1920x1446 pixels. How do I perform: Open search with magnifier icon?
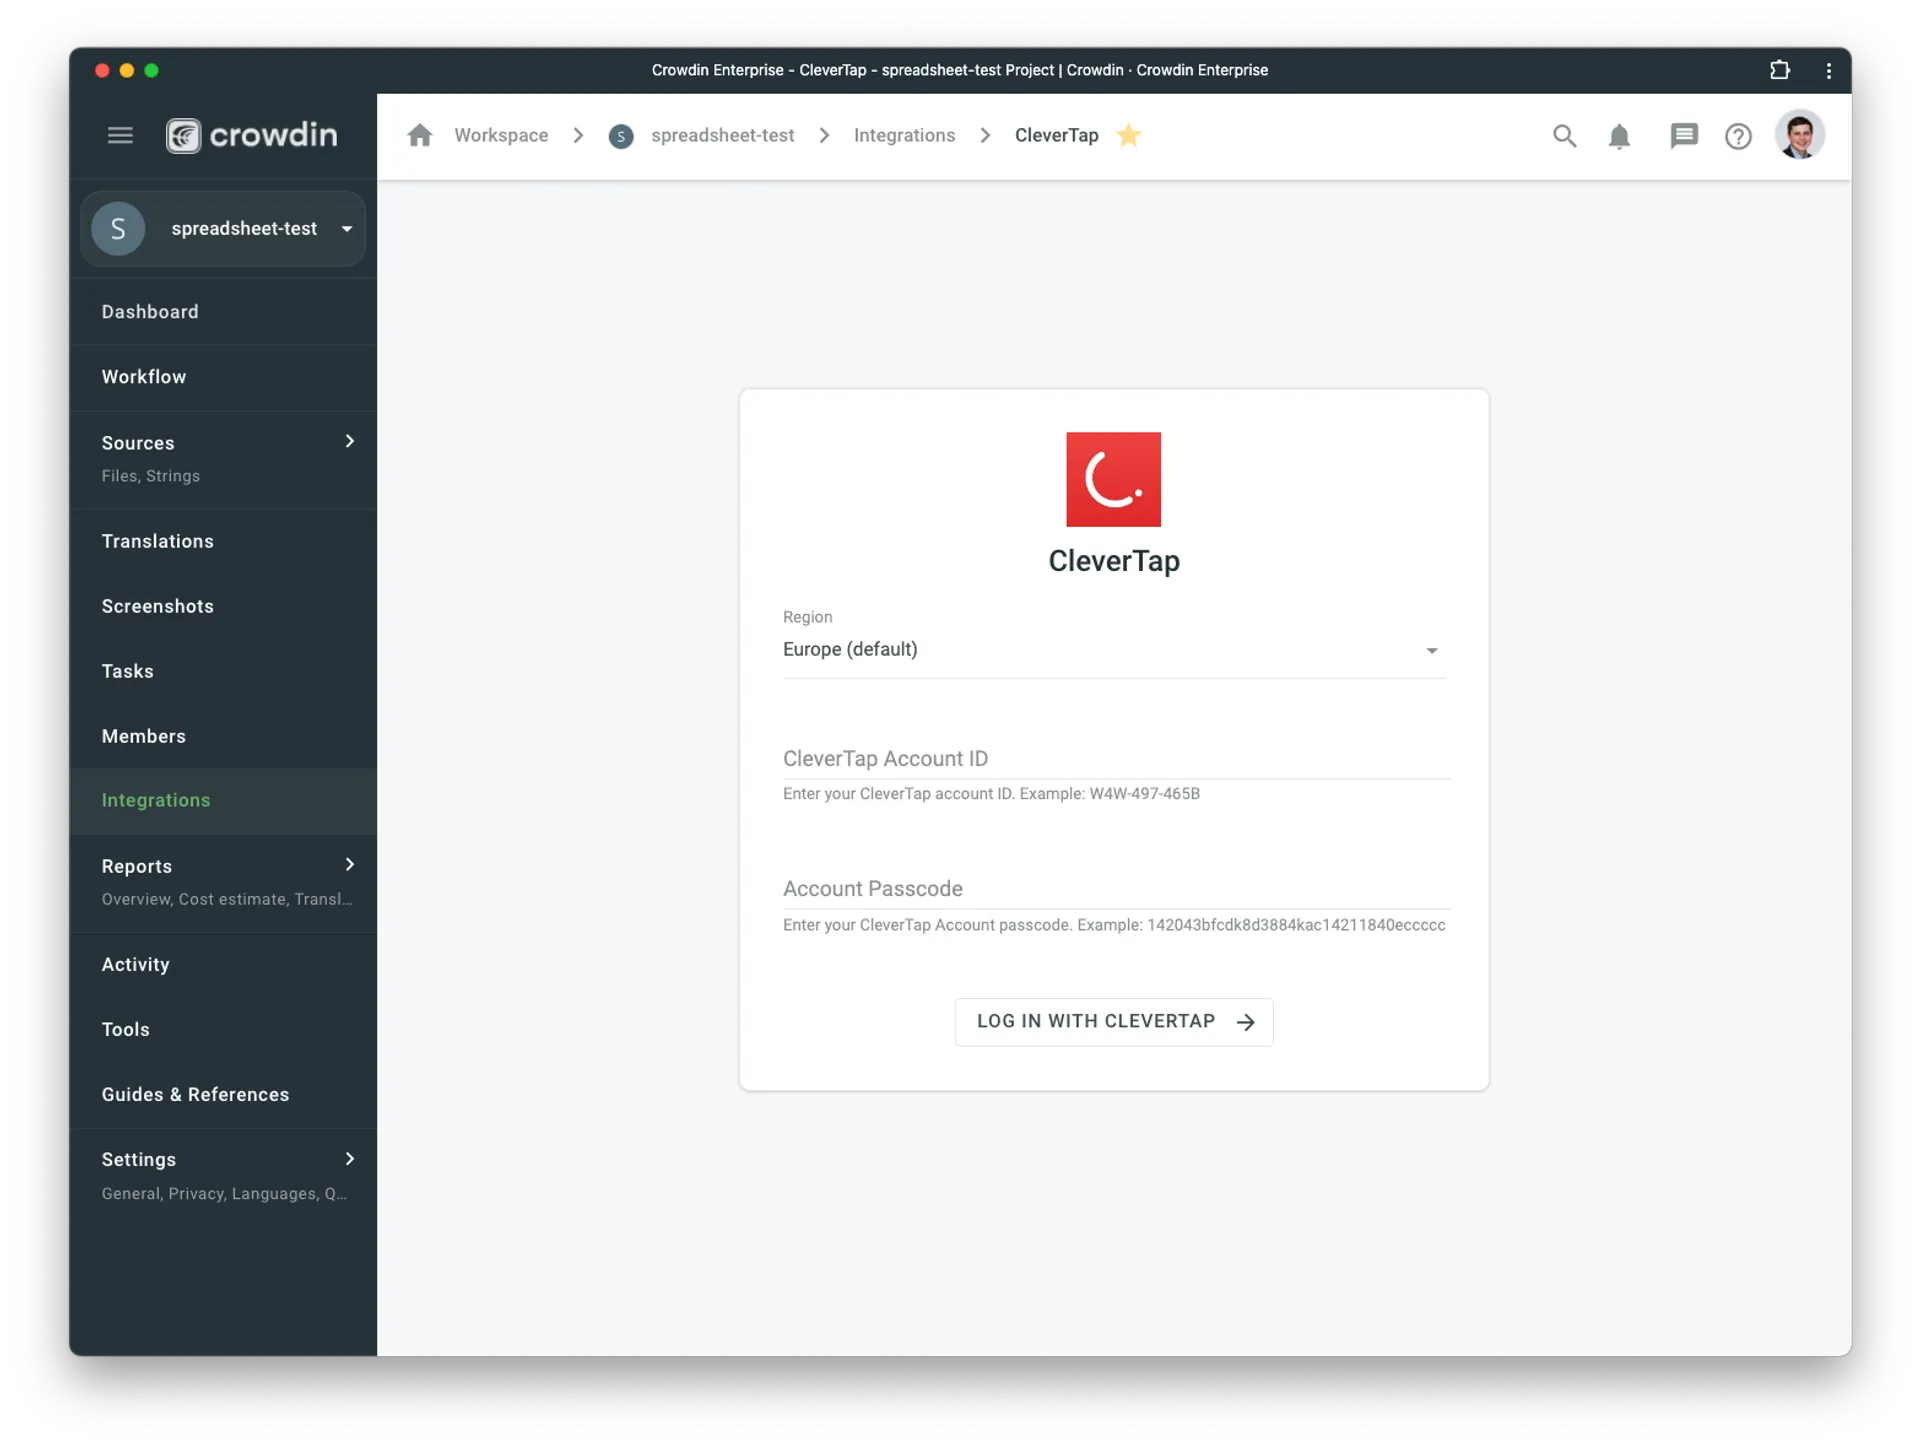[x=1564, y=136]
